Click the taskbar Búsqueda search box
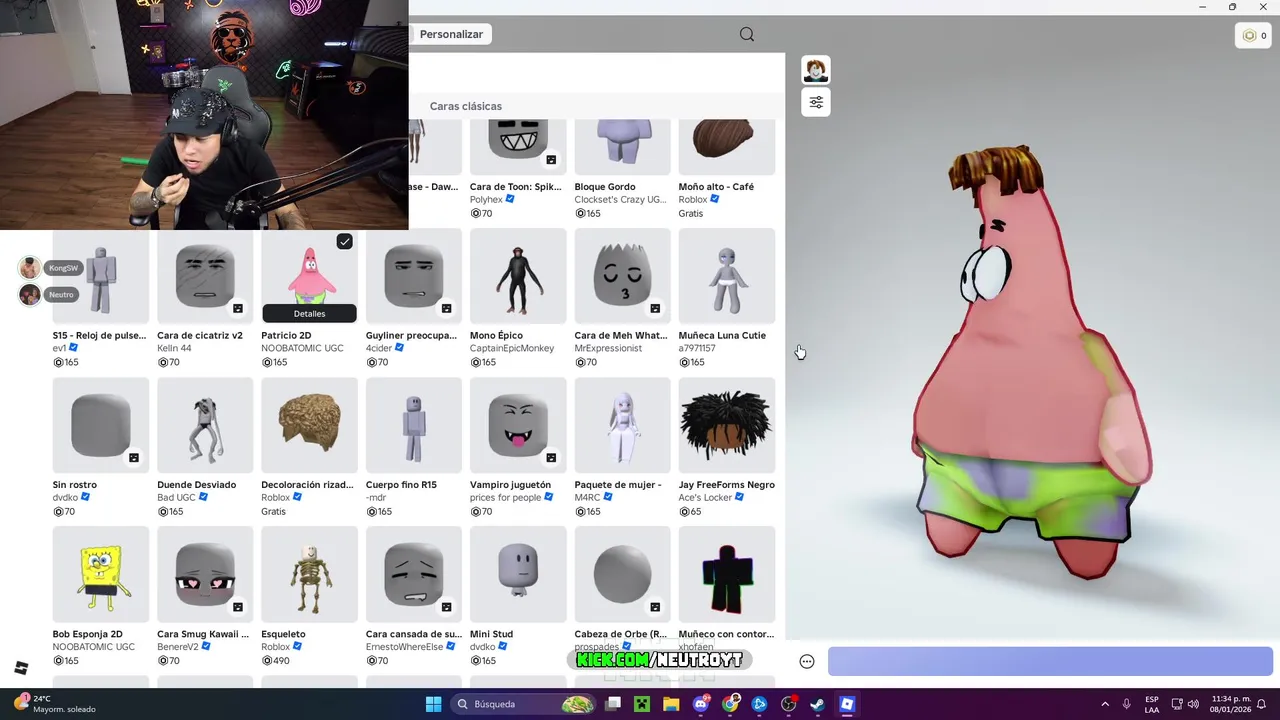 (525, 704)
